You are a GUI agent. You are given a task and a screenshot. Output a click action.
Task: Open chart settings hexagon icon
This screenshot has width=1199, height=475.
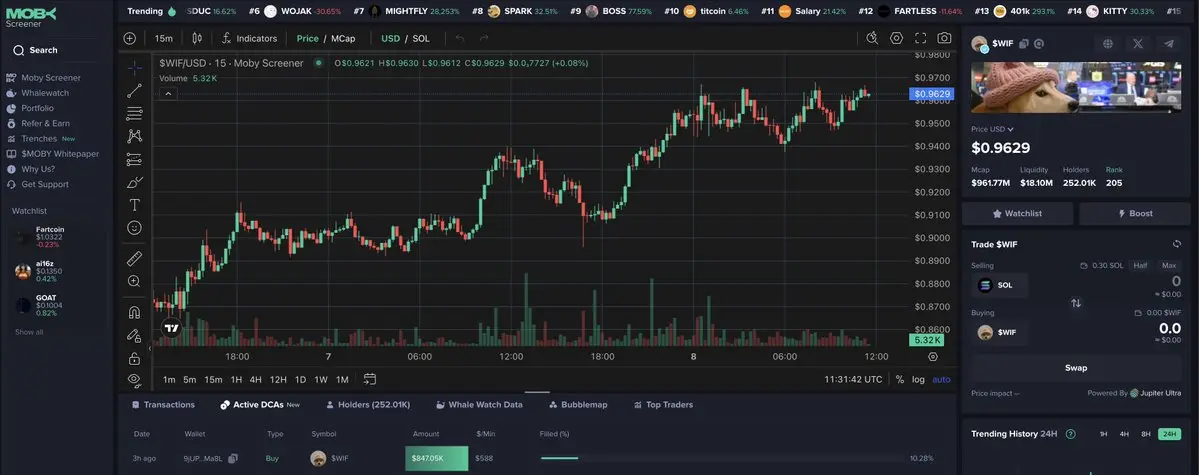[x=896, y=38]
